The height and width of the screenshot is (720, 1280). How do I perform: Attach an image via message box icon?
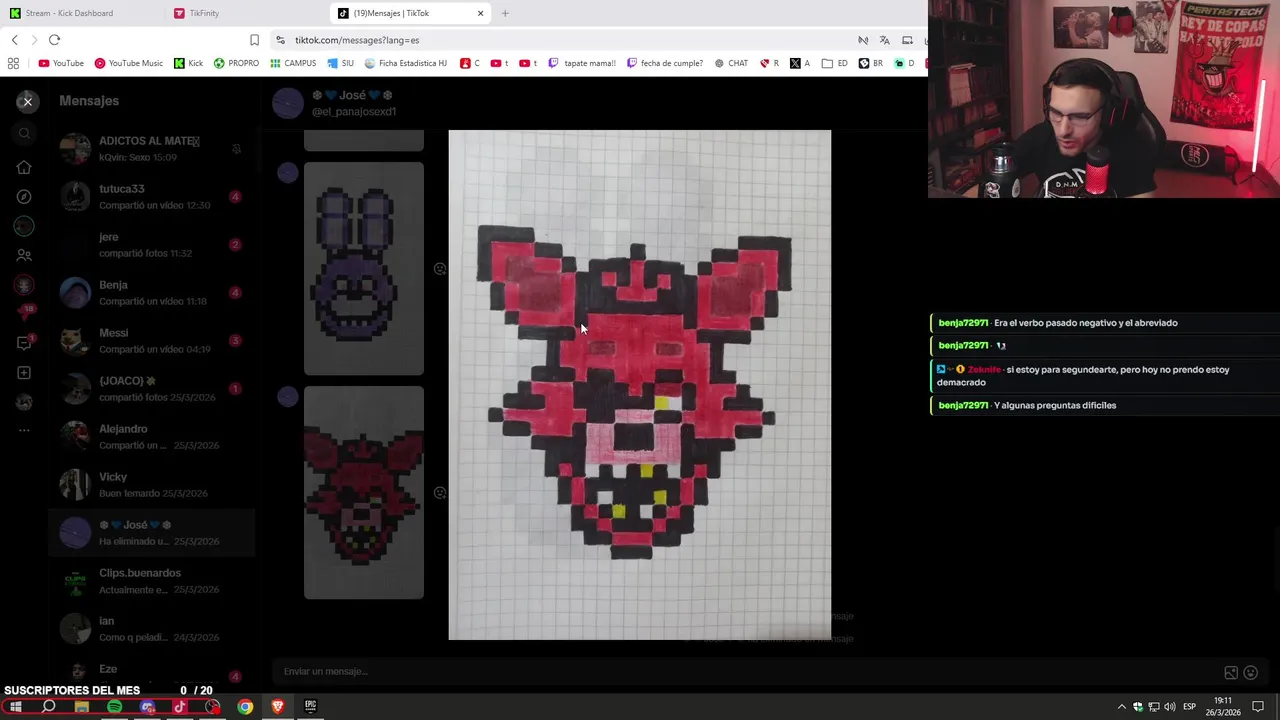[x=1231, y=673]
